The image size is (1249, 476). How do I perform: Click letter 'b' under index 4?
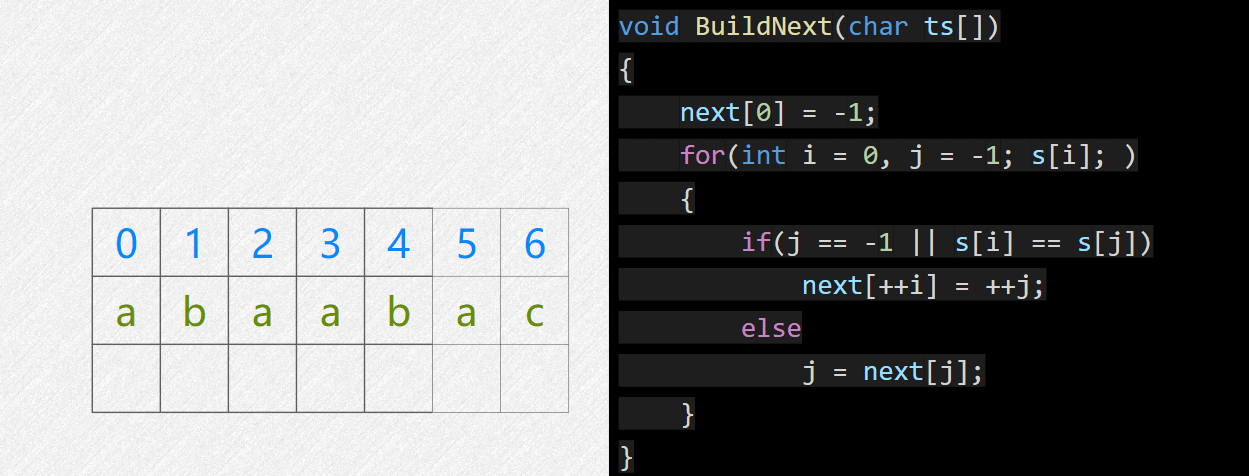pos(398,311)
